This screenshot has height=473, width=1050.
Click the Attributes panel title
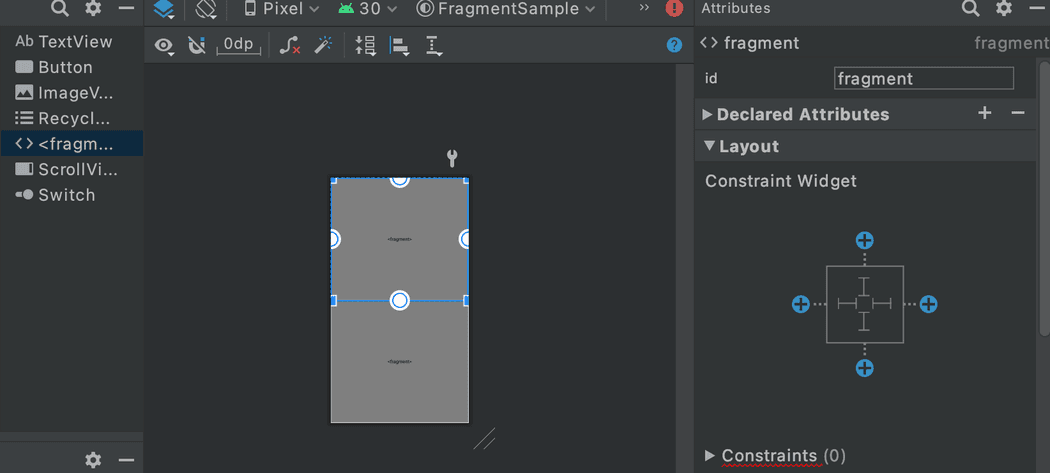click(735, 9)
